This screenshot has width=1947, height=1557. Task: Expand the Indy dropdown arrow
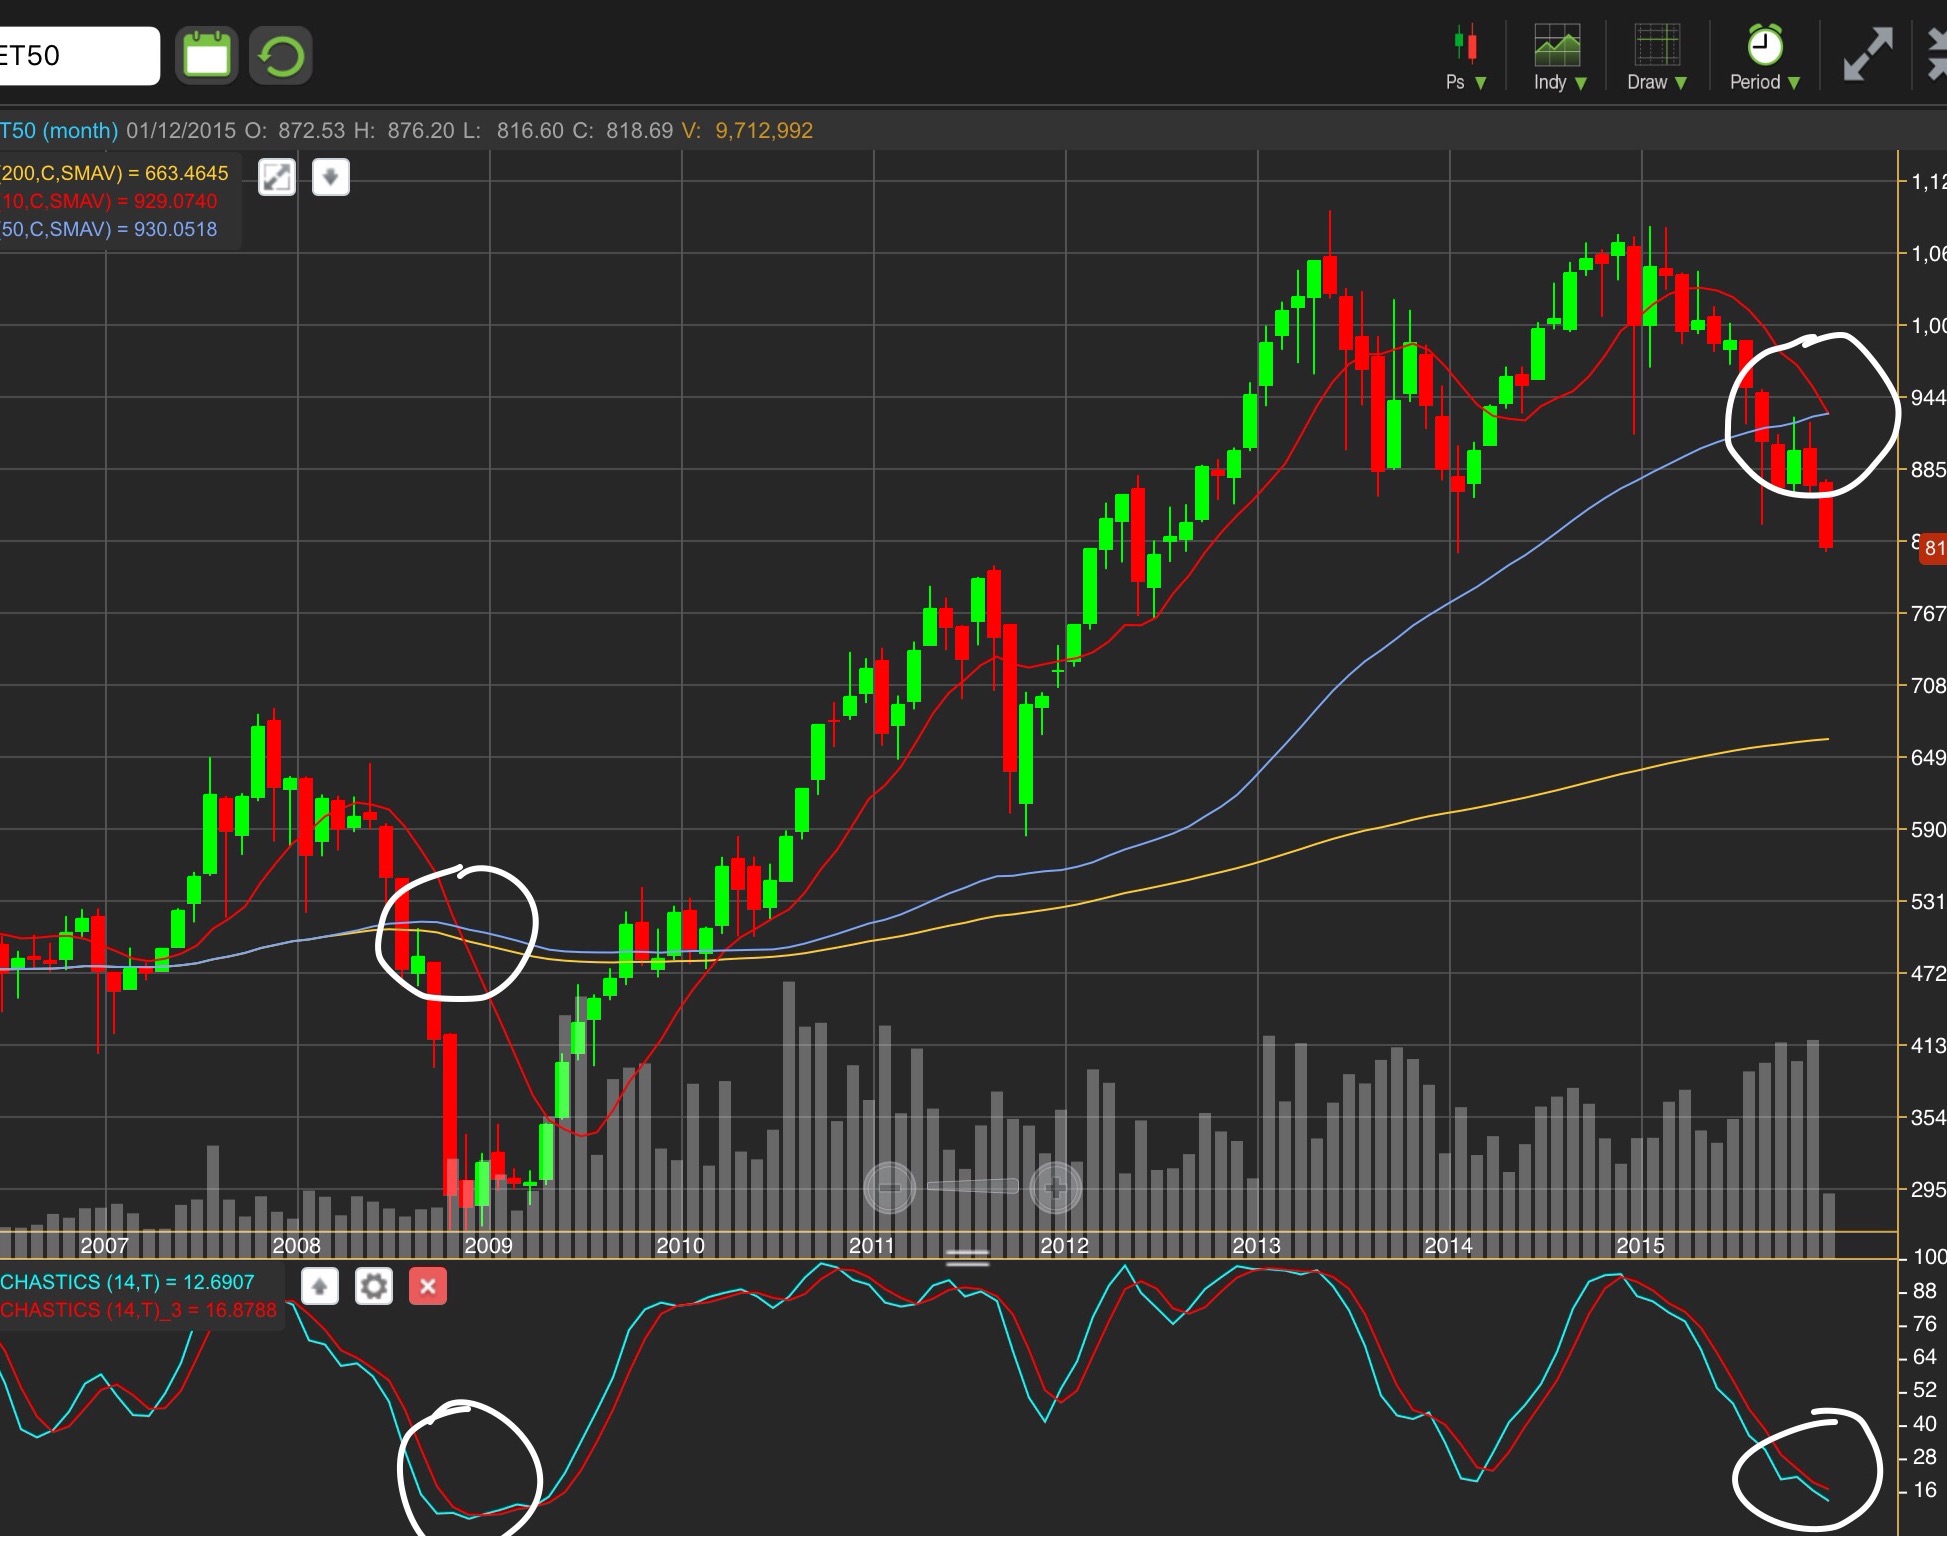click(1581, 83)
